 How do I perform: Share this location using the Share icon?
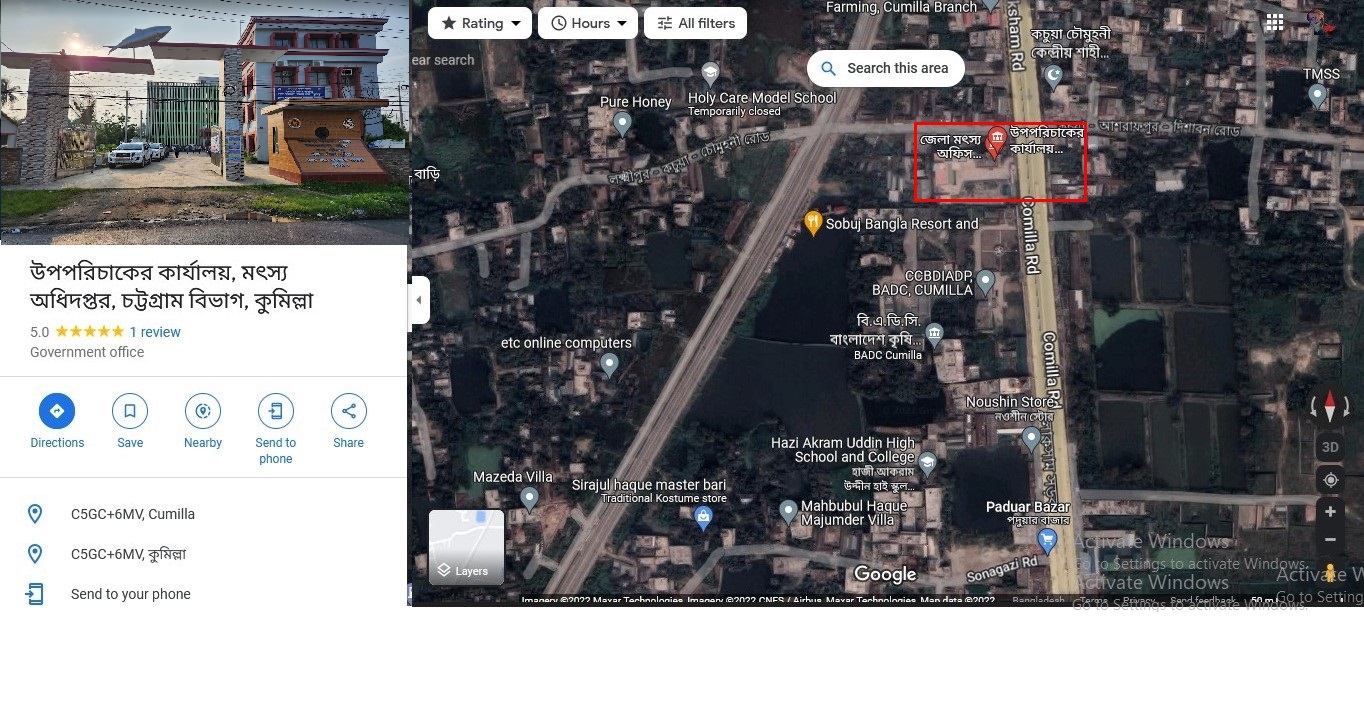click(x=348, y=411)
